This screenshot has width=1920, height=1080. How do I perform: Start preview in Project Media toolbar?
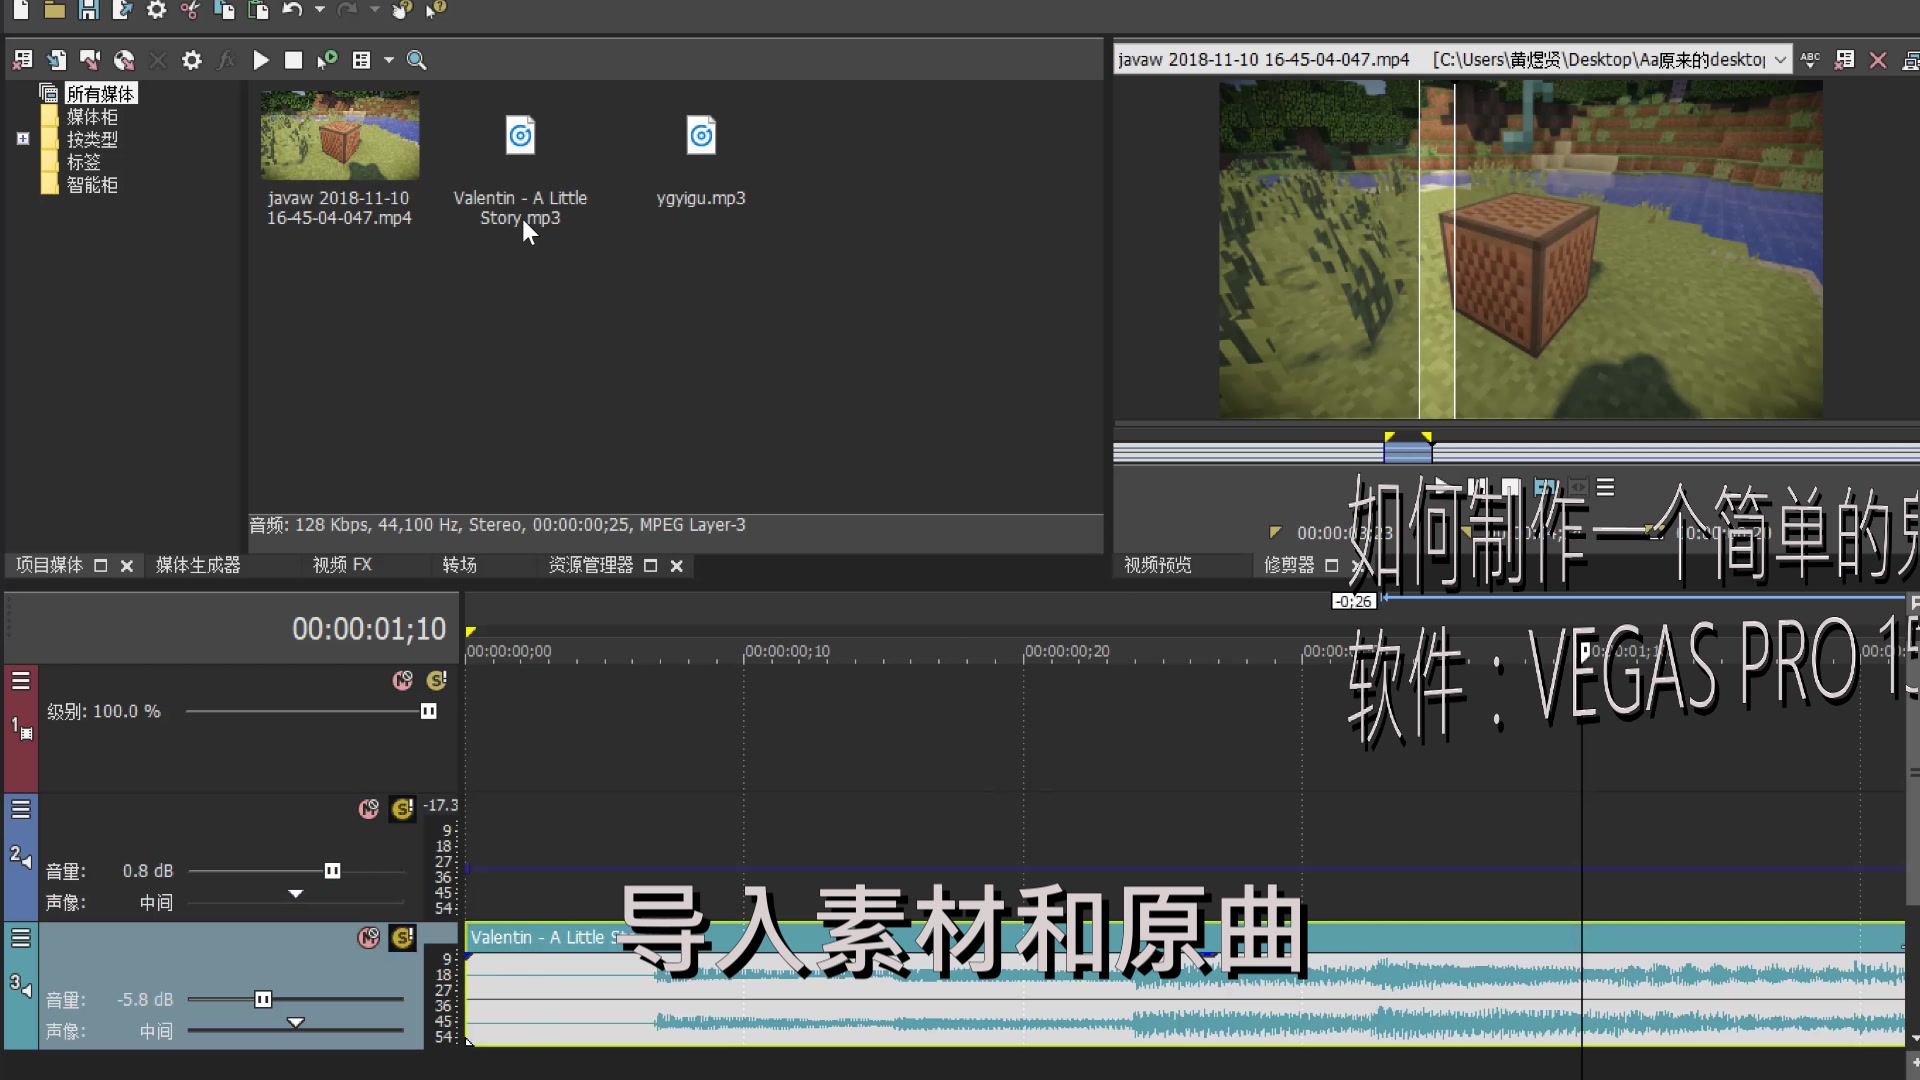point(260,60)
